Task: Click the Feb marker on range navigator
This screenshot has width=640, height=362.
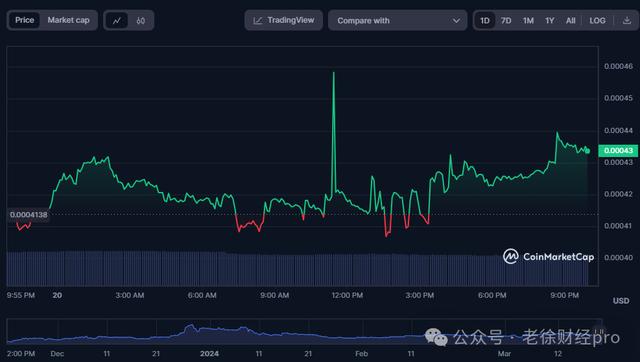Action: 361,353
